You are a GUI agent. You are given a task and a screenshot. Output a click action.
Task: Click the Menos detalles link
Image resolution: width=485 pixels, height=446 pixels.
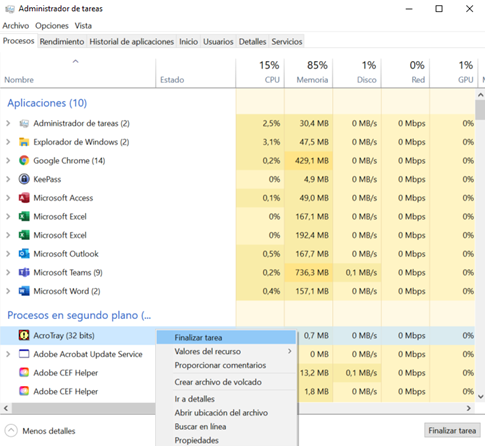pos(49,431)
